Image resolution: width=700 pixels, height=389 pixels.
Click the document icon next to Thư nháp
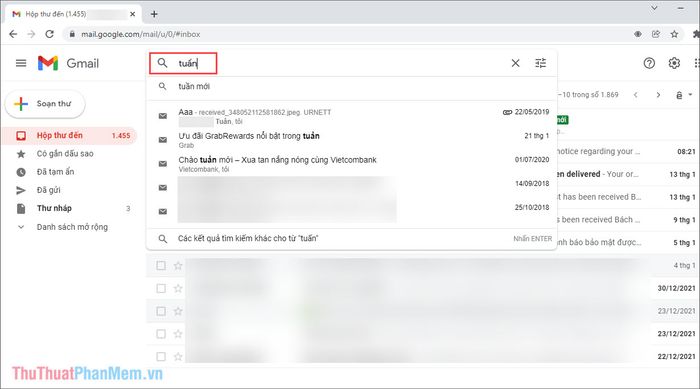click(21, 209)
